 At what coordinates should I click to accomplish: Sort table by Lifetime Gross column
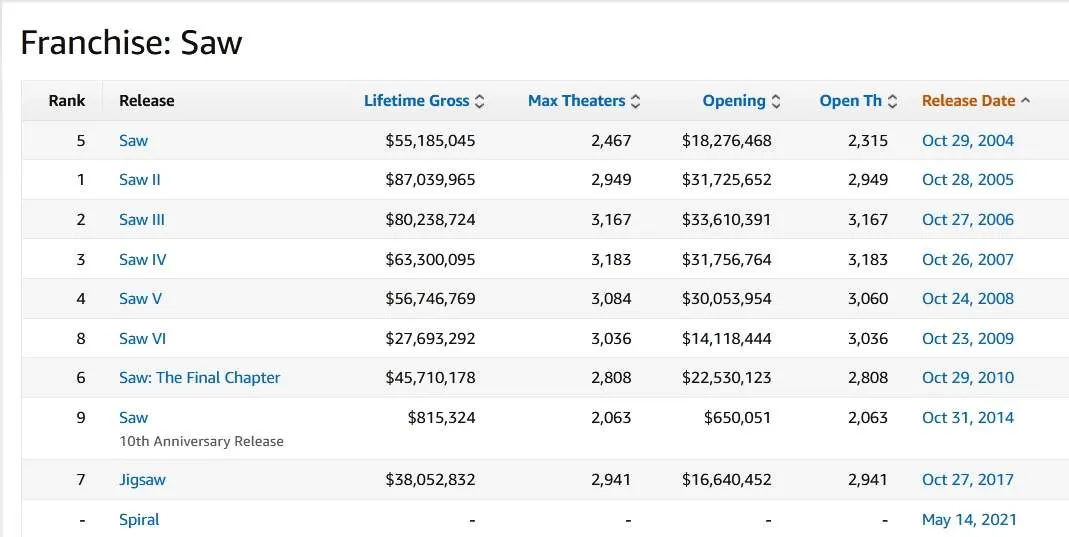point(416,101)
